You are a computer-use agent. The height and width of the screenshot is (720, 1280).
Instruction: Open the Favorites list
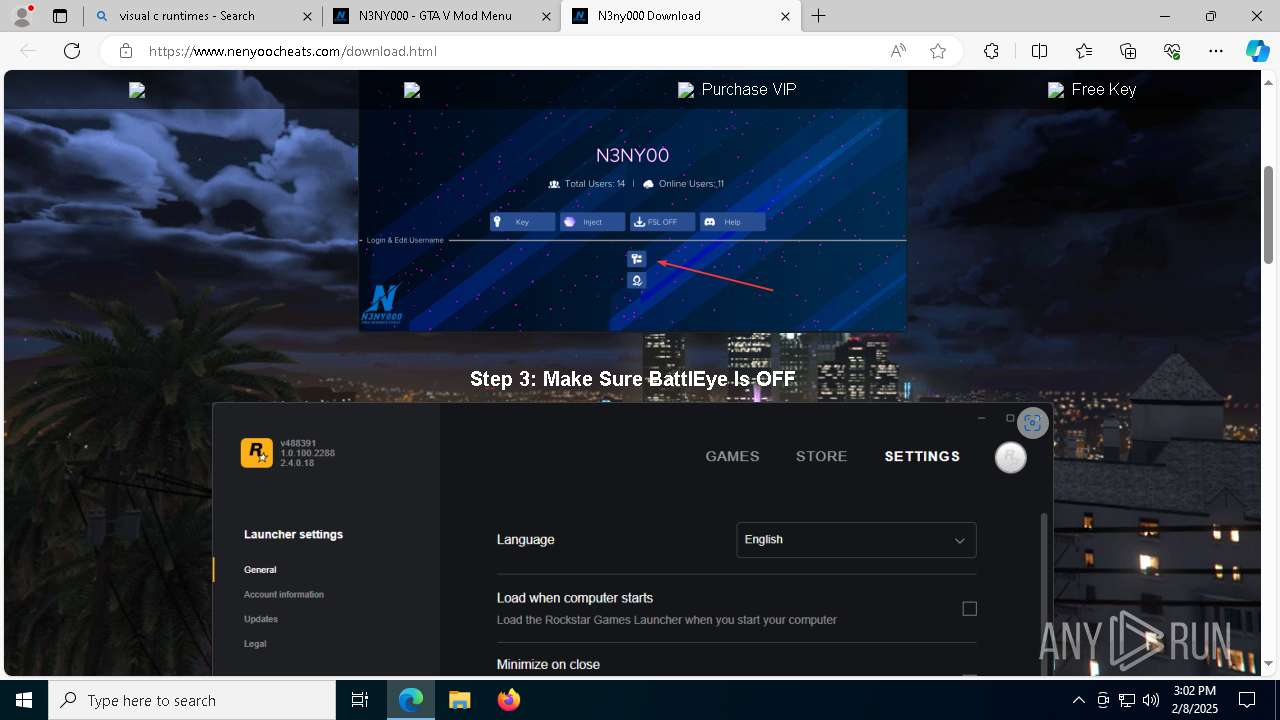pos(1084,51)
